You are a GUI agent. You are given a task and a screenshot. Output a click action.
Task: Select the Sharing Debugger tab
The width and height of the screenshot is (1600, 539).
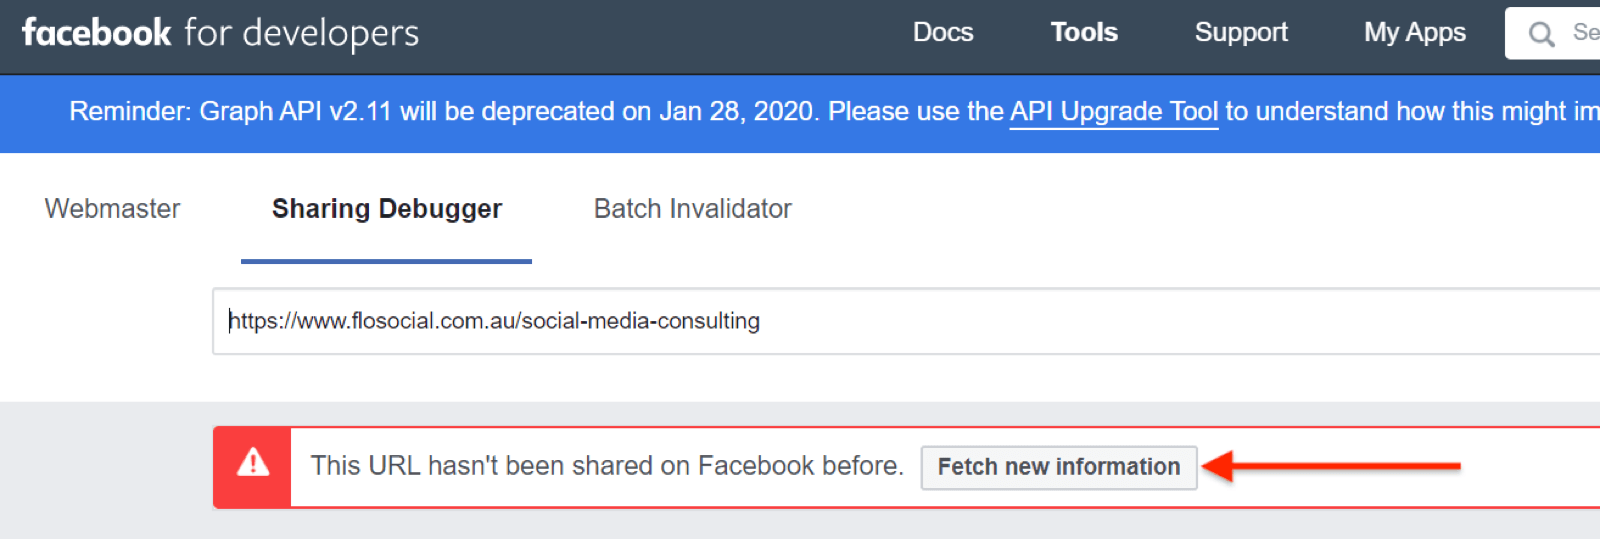click(386, 209)
